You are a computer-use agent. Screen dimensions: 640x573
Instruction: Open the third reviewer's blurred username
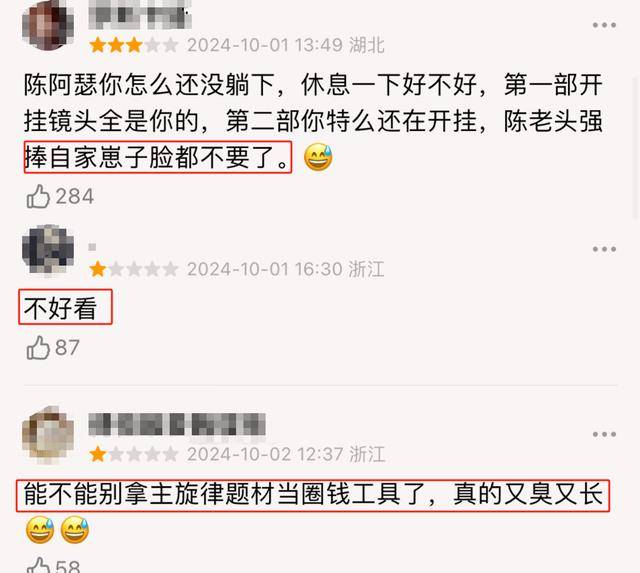(177, 424)
